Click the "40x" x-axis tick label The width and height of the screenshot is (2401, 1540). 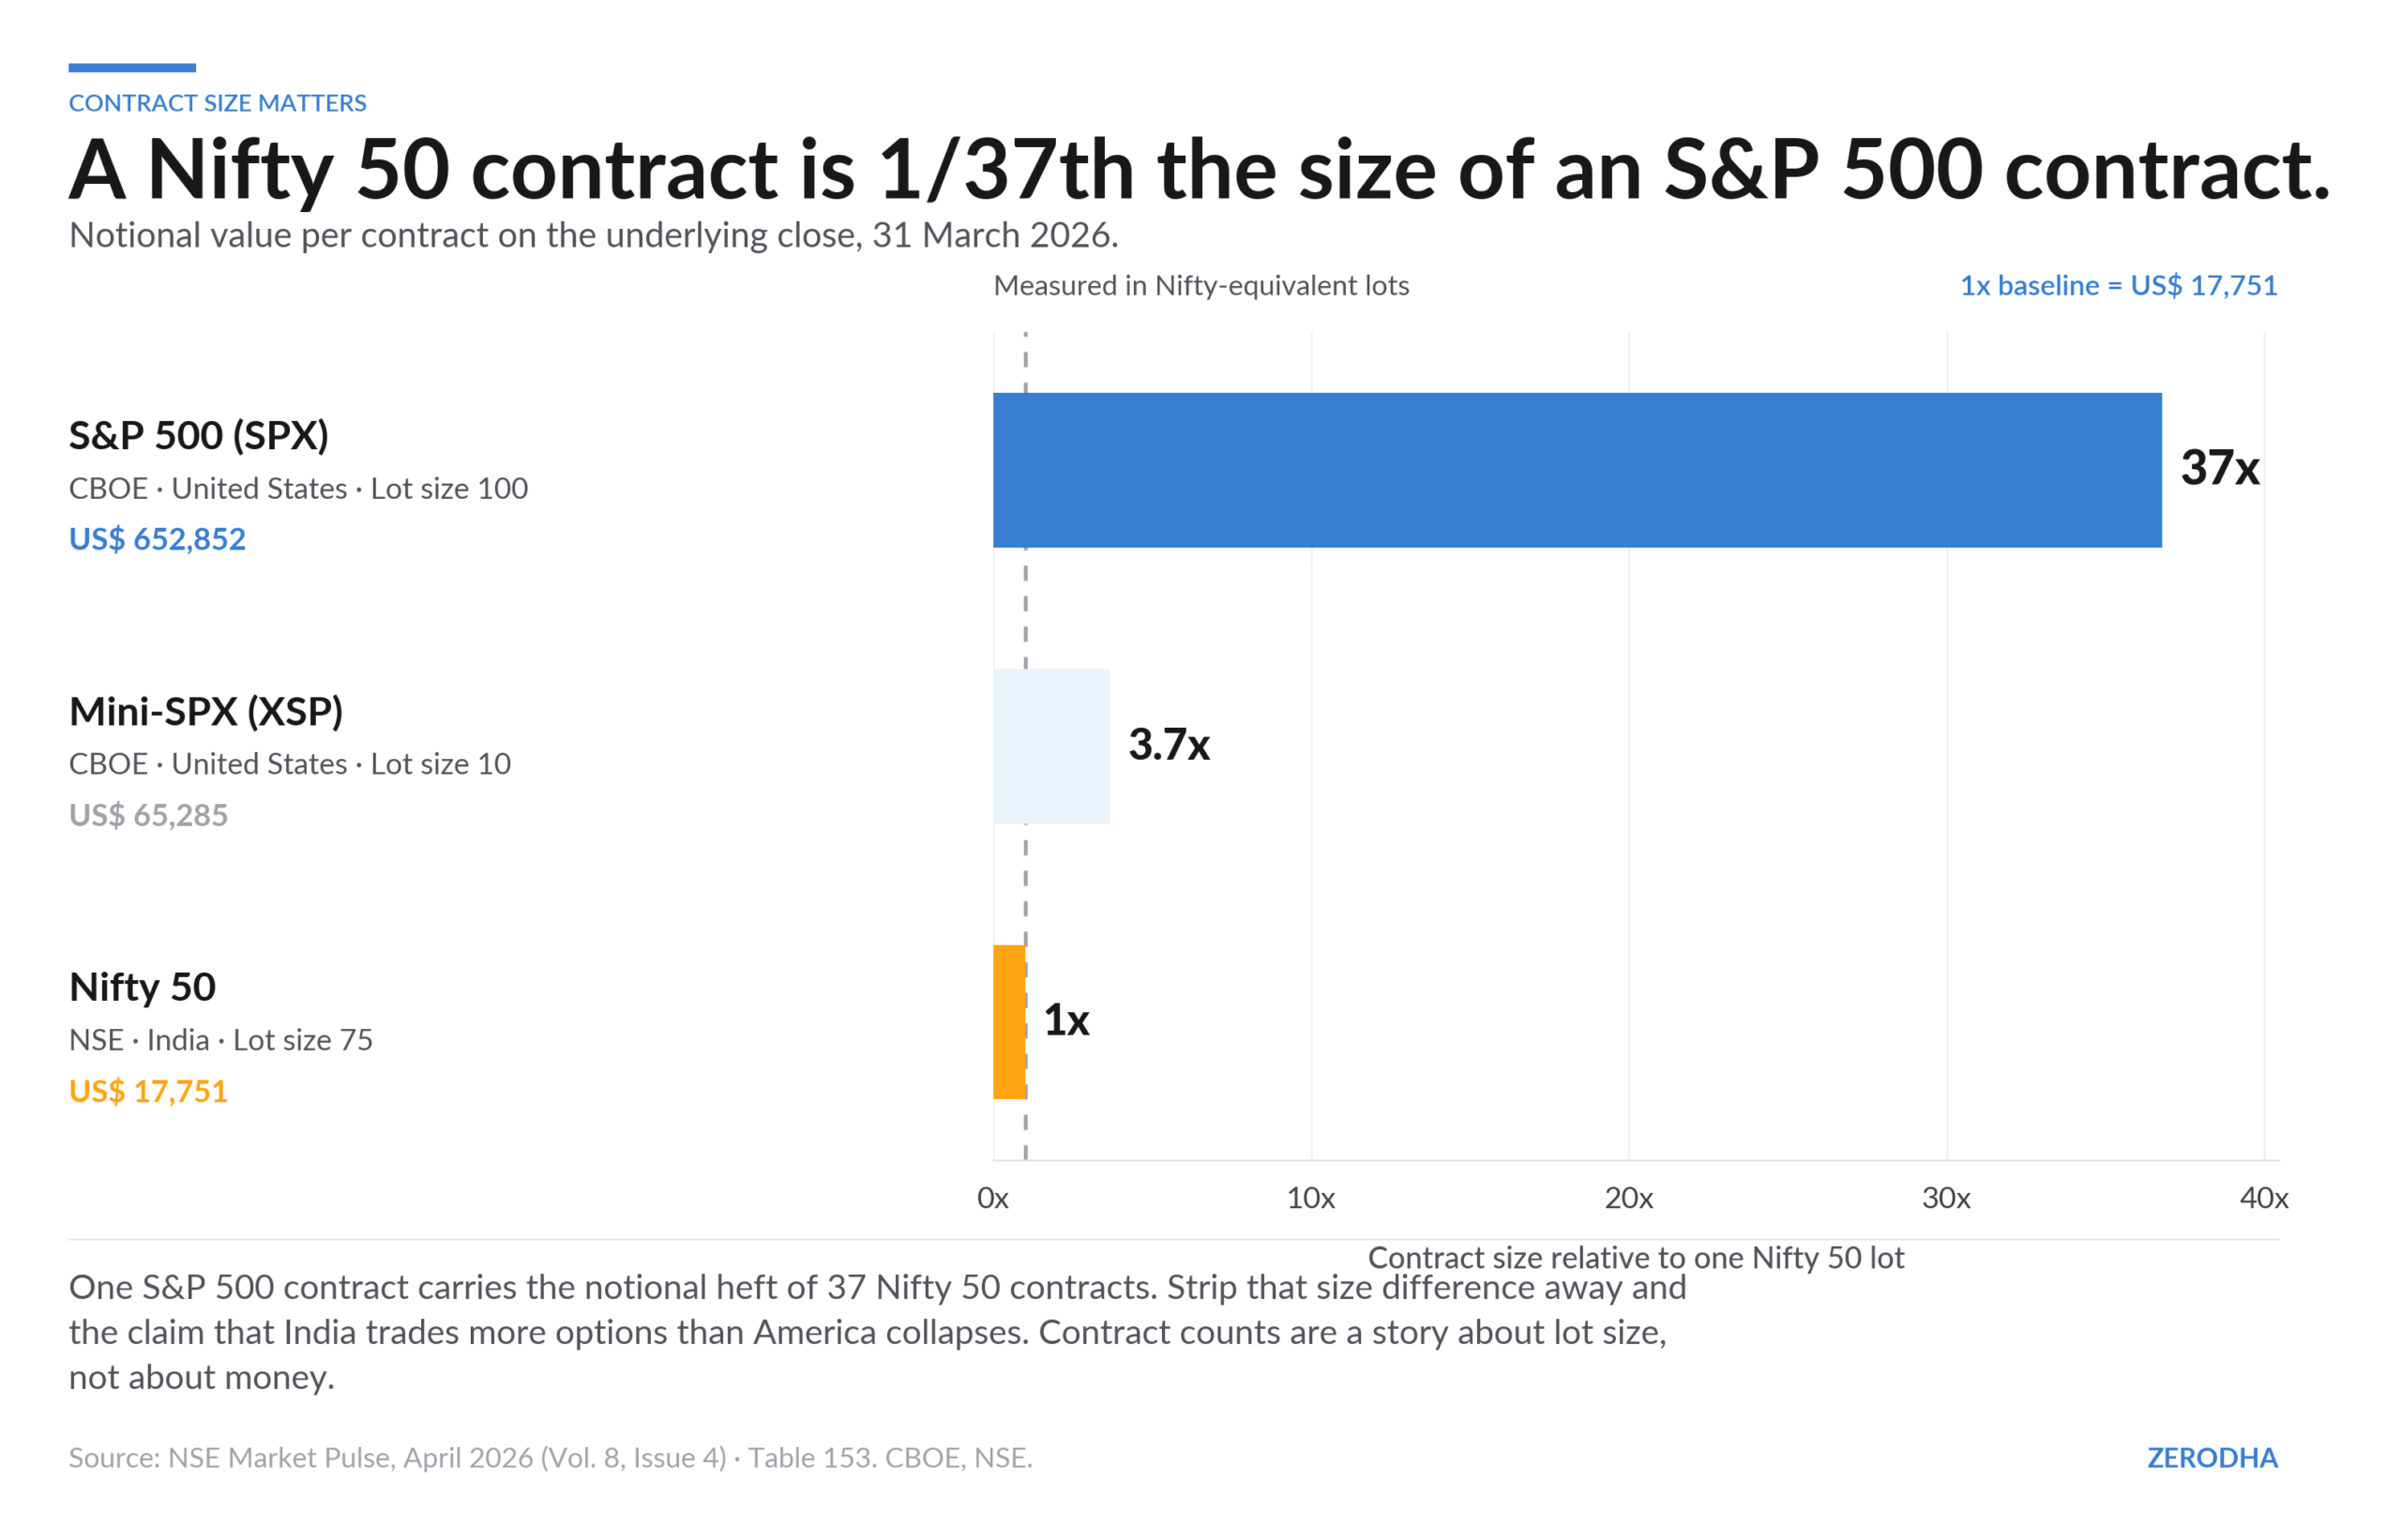(2263, 1198)
